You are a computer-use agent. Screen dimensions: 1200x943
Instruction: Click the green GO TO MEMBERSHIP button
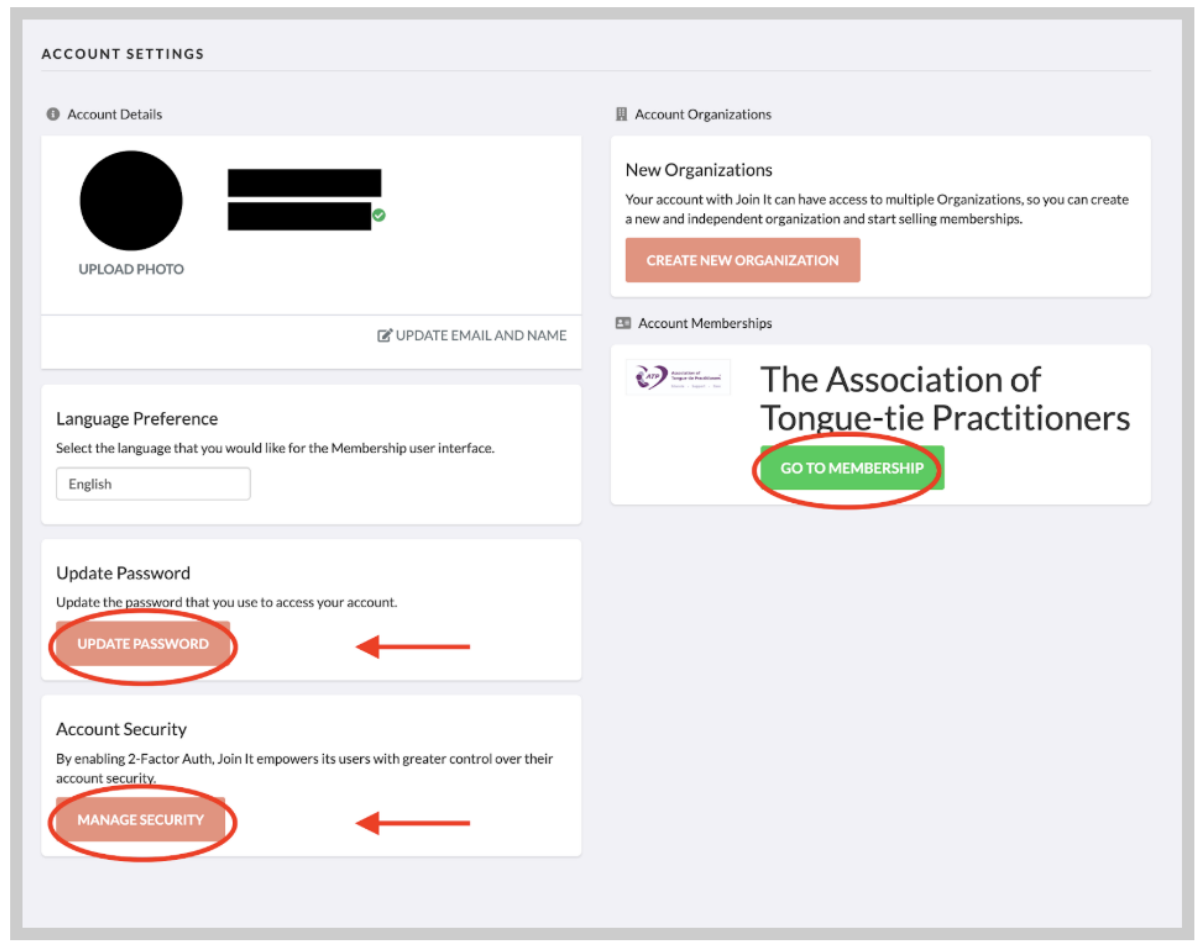click(852, 468)
